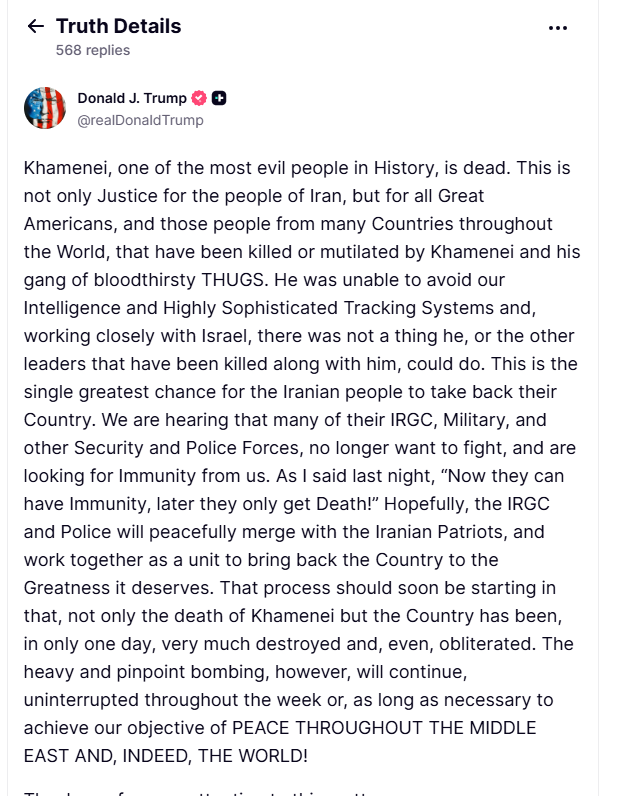The width and height of the screenshot is (630, 796).
Task: Open the profile avatar picture
Action: point(45,108)
